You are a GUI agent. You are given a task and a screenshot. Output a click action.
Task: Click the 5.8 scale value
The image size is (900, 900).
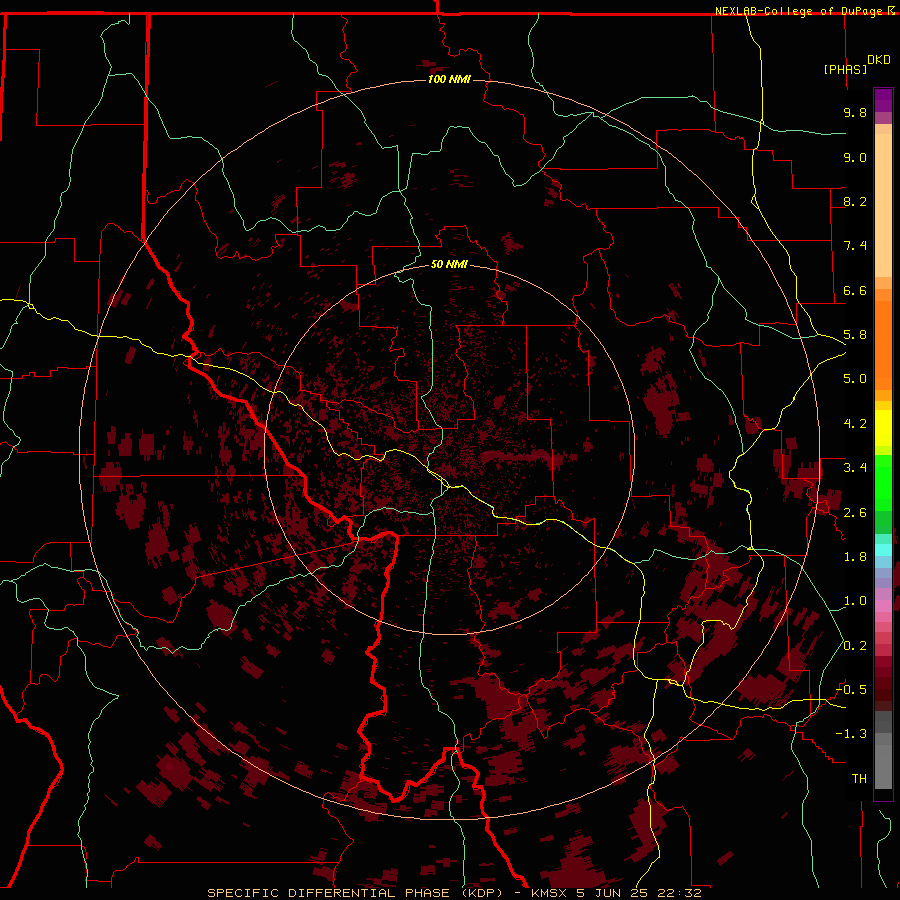coord(855,335)
